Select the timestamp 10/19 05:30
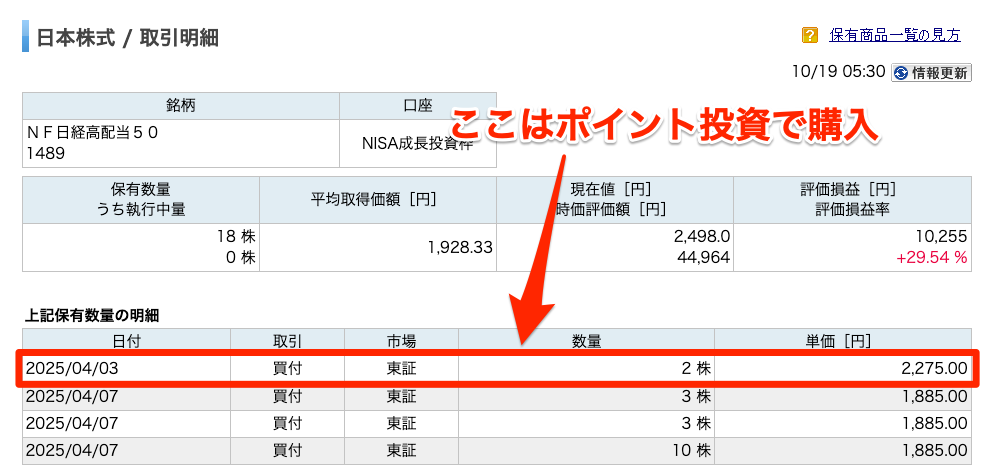This screenshot has height=474, width=983. [838, 71]
